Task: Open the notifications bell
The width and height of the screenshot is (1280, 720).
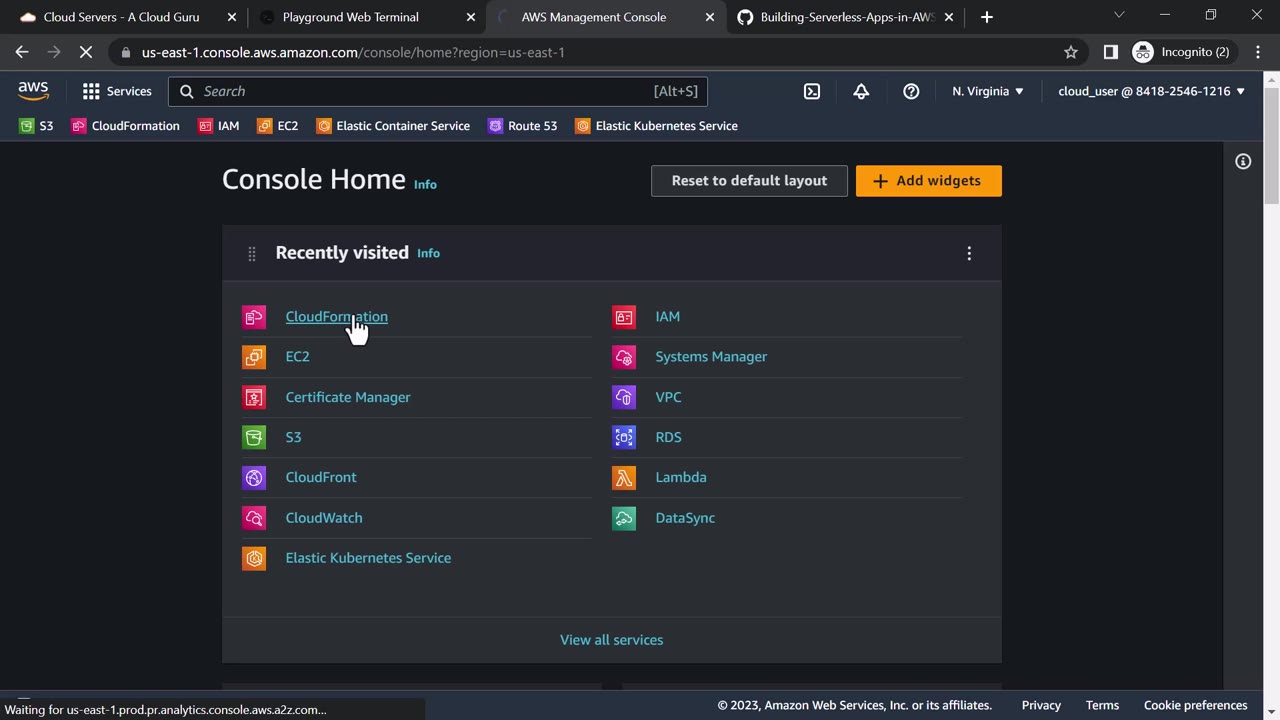Action: pos(861,91)
